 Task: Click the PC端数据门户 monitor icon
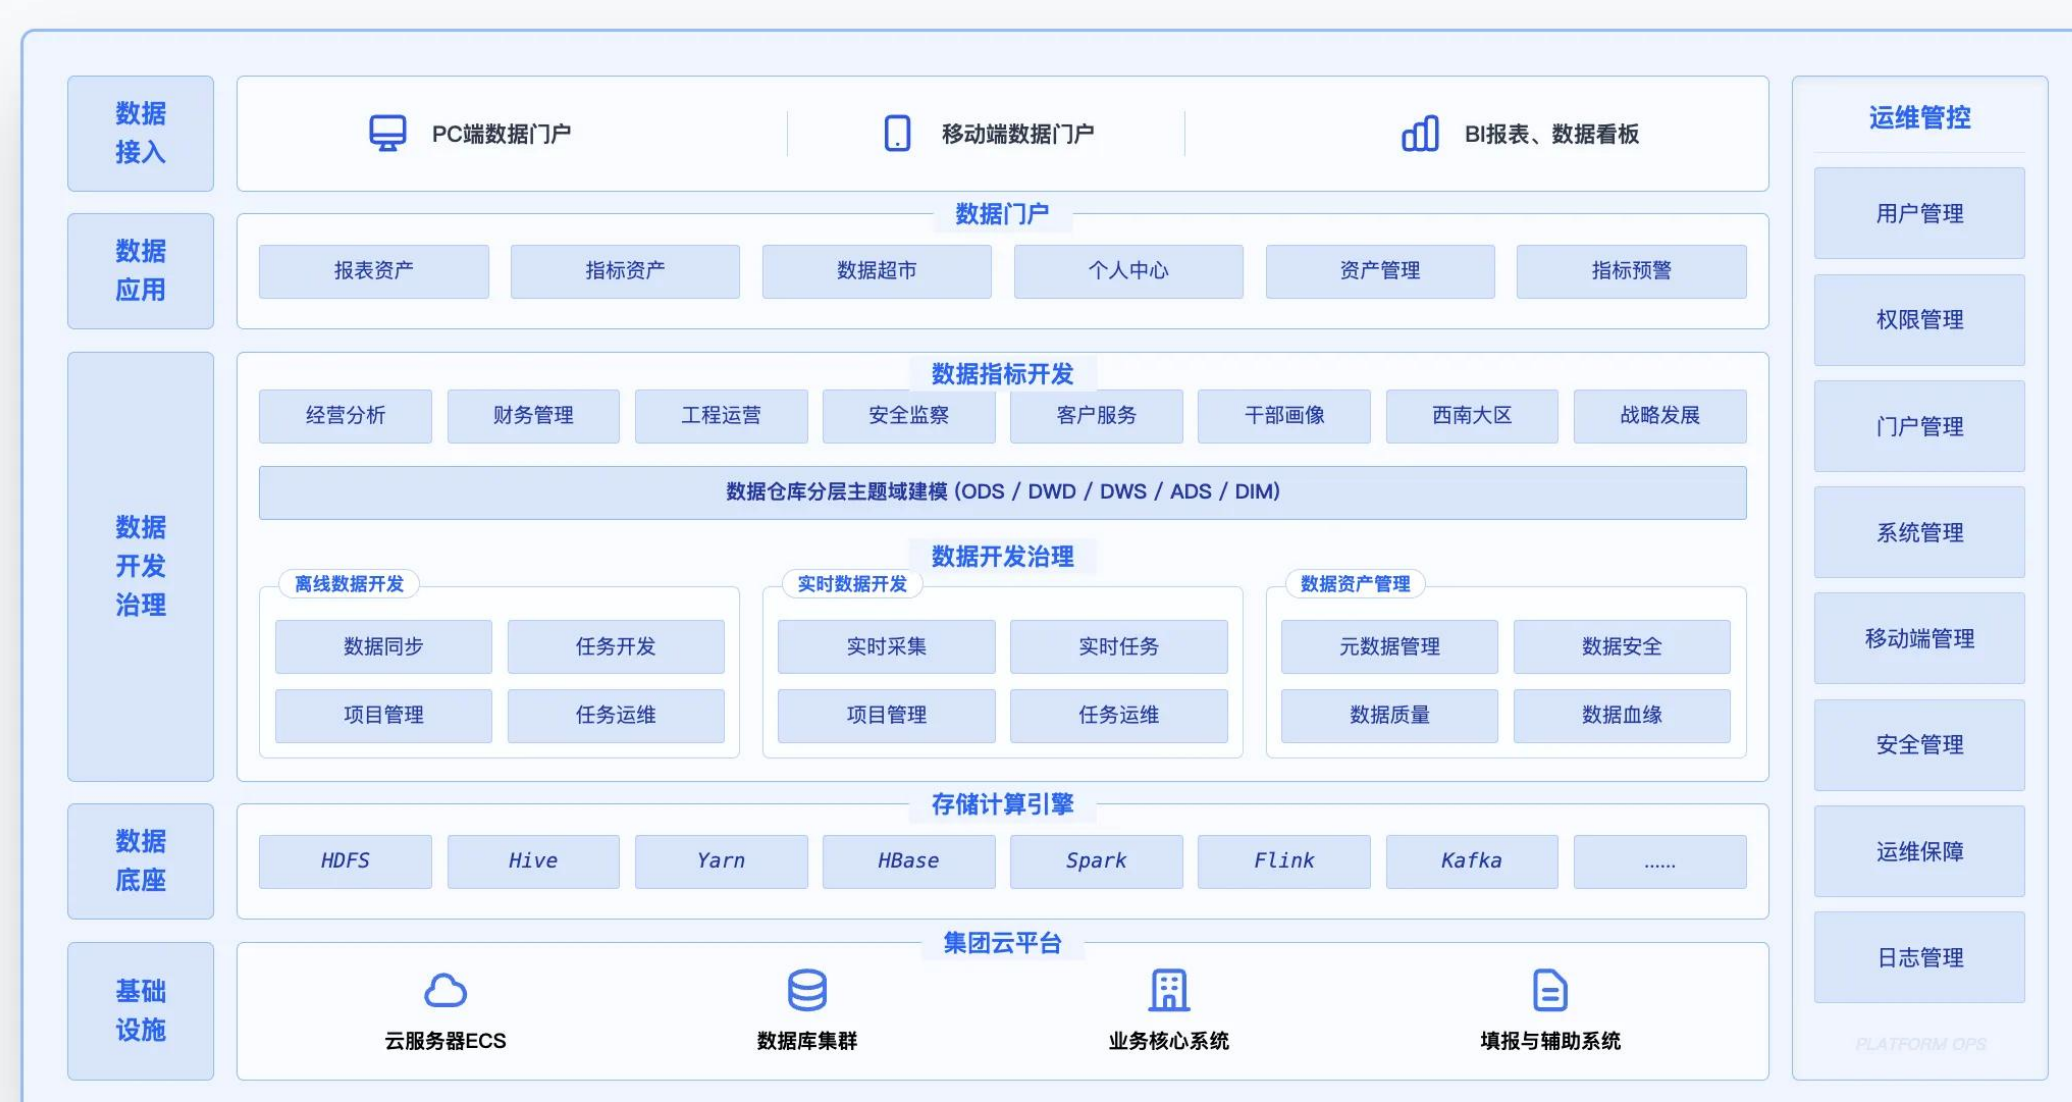pyautogui.click(x=388, y=133)
